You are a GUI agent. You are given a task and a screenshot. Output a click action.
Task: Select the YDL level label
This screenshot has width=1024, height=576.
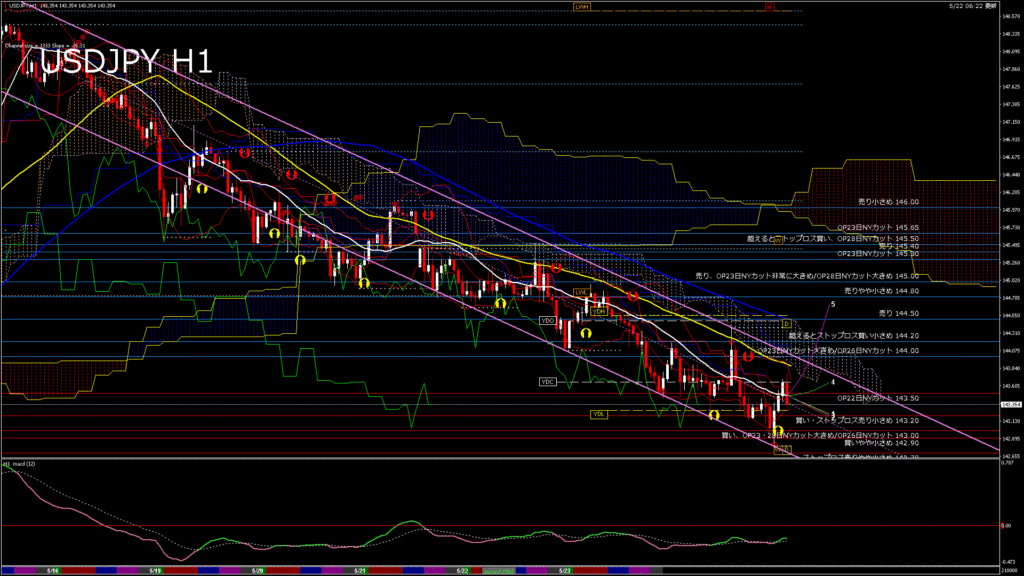tap(599, 414)
